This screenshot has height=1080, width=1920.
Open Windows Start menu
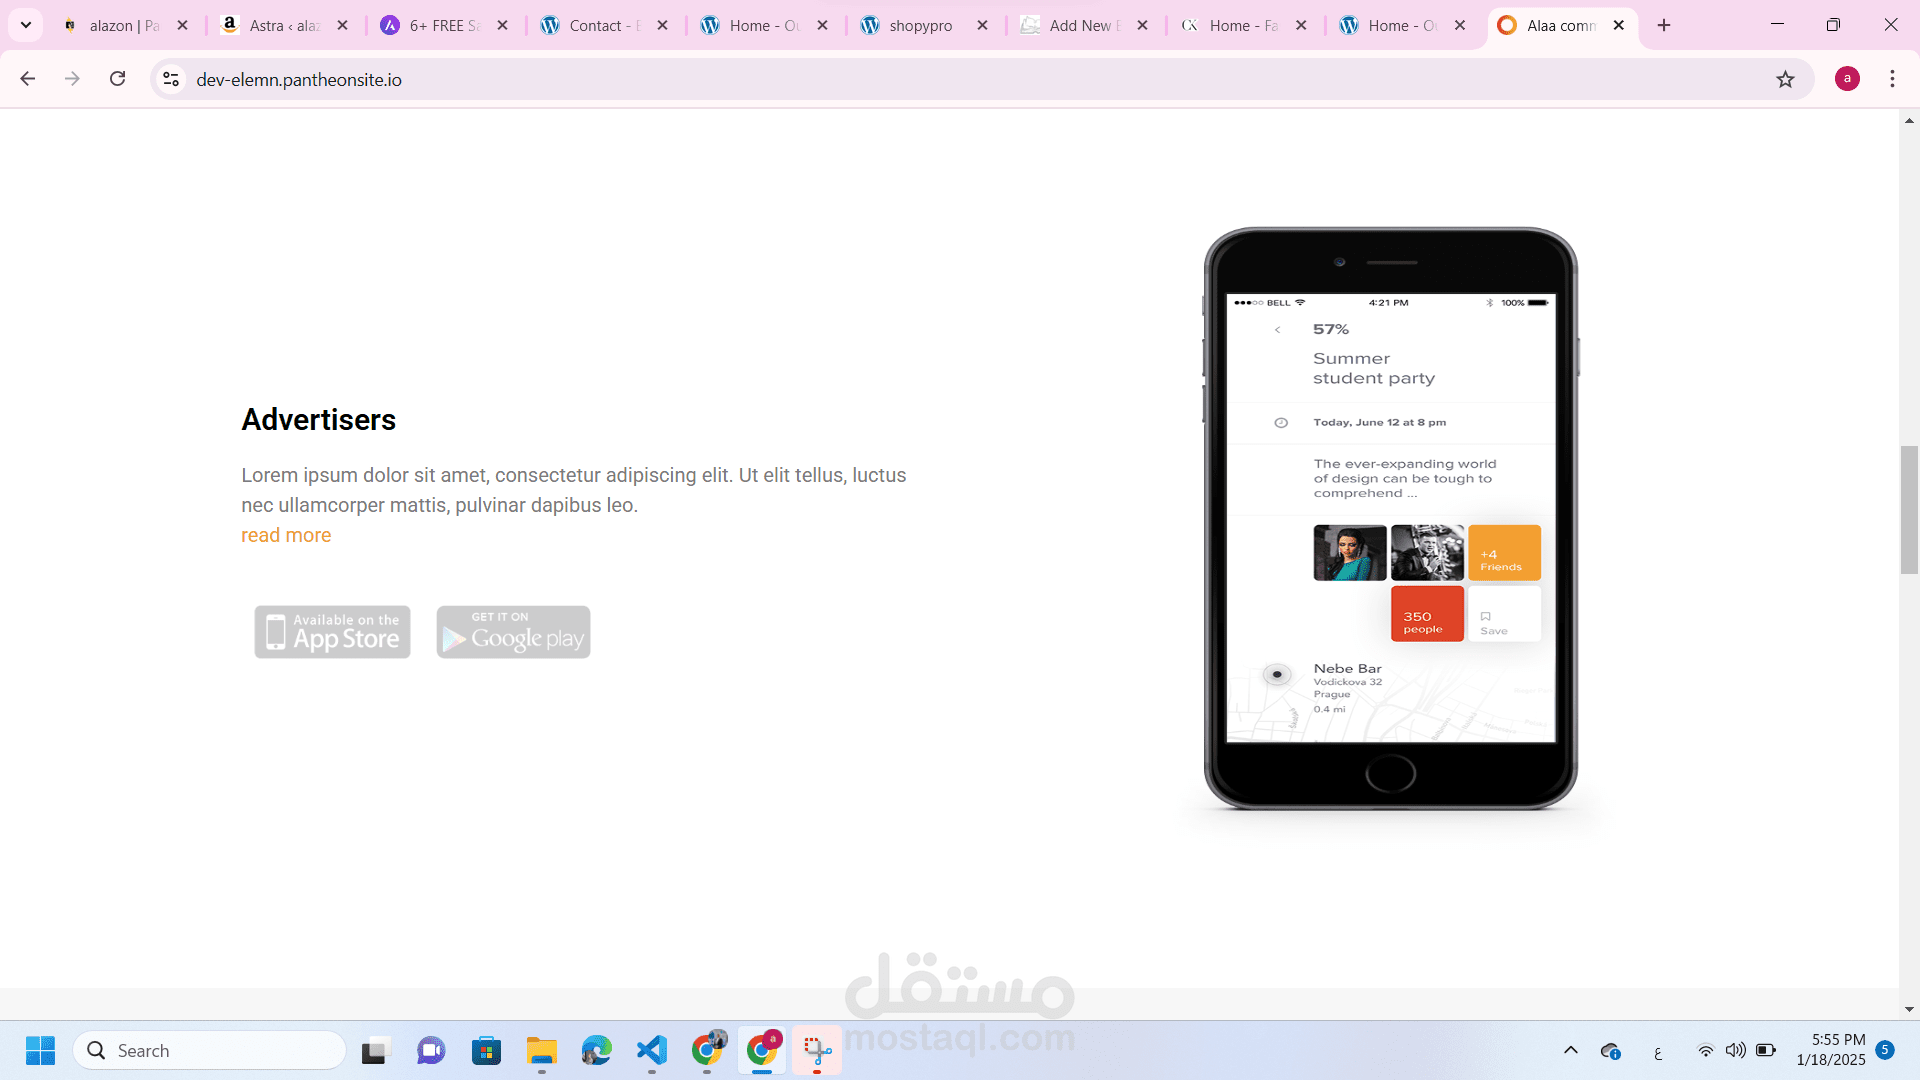(40, 1050)
